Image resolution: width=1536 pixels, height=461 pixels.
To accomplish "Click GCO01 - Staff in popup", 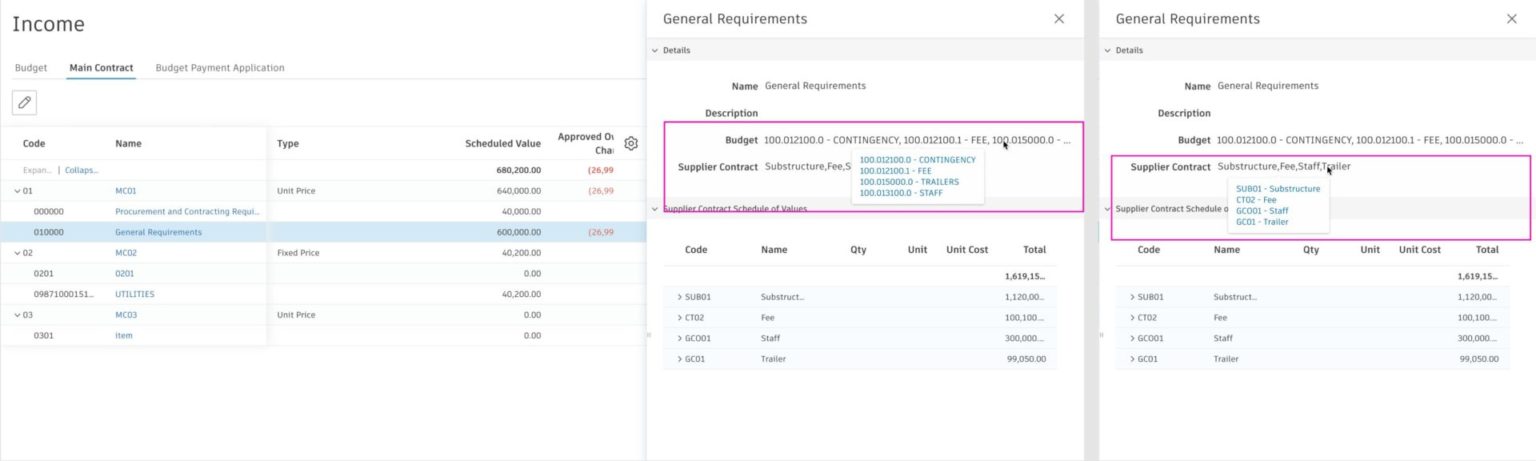I will pyautogui.click(x=1262, y=211).
